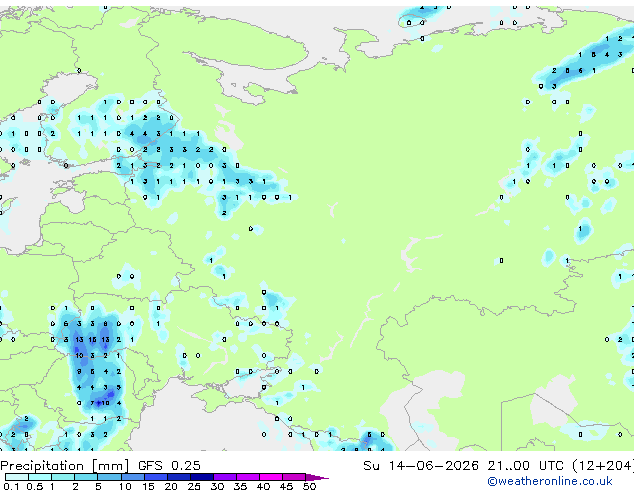Click the legend tick label '50'
The image size is (634, 490).
(x=309, y=486)
